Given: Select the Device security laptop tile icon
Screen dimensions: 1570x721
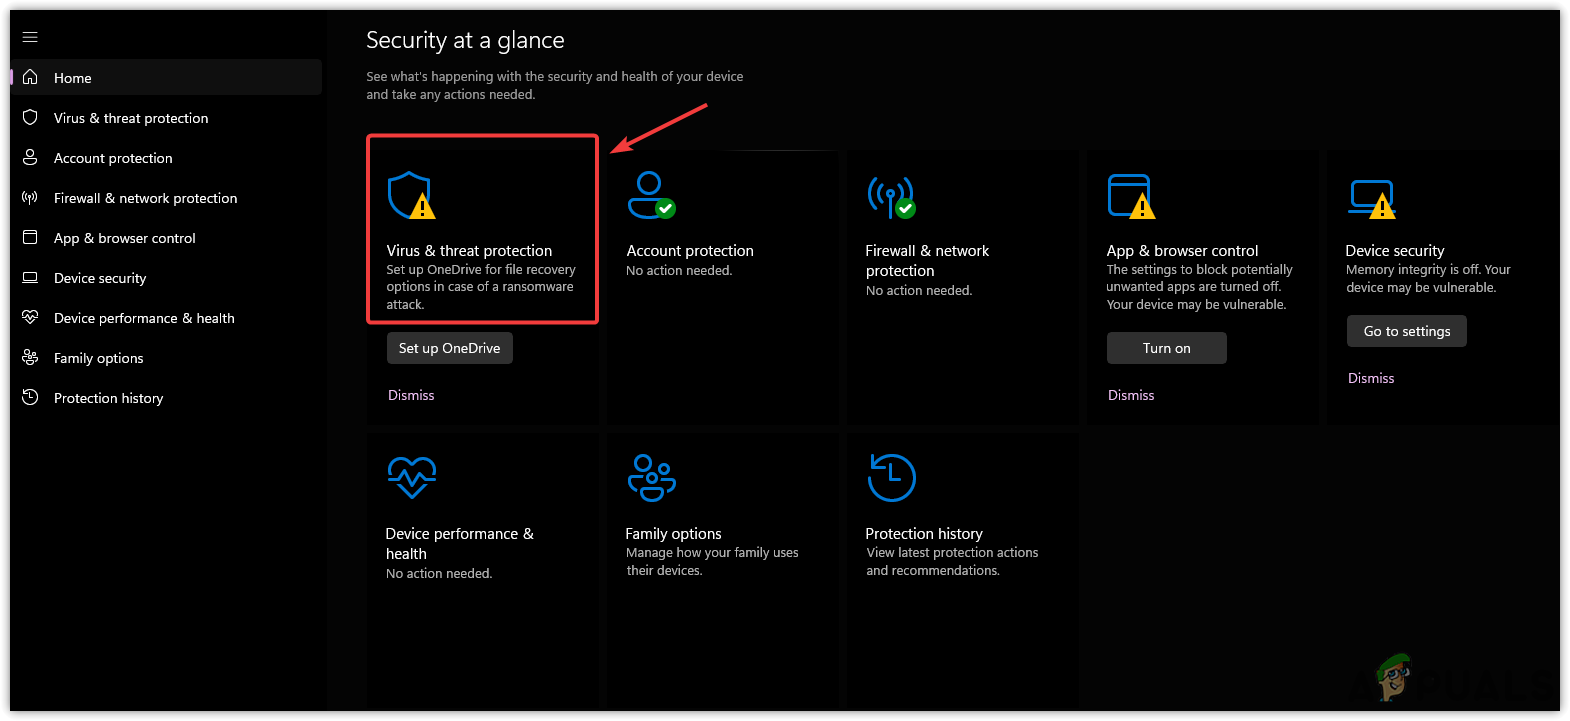Looking at the screenshot, I should [x=1371, y=198].
